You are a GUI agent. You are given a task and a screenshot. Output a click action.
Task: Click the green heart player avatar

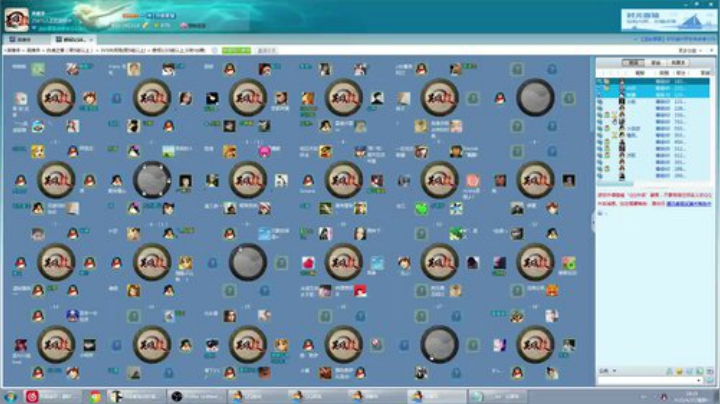421,209
